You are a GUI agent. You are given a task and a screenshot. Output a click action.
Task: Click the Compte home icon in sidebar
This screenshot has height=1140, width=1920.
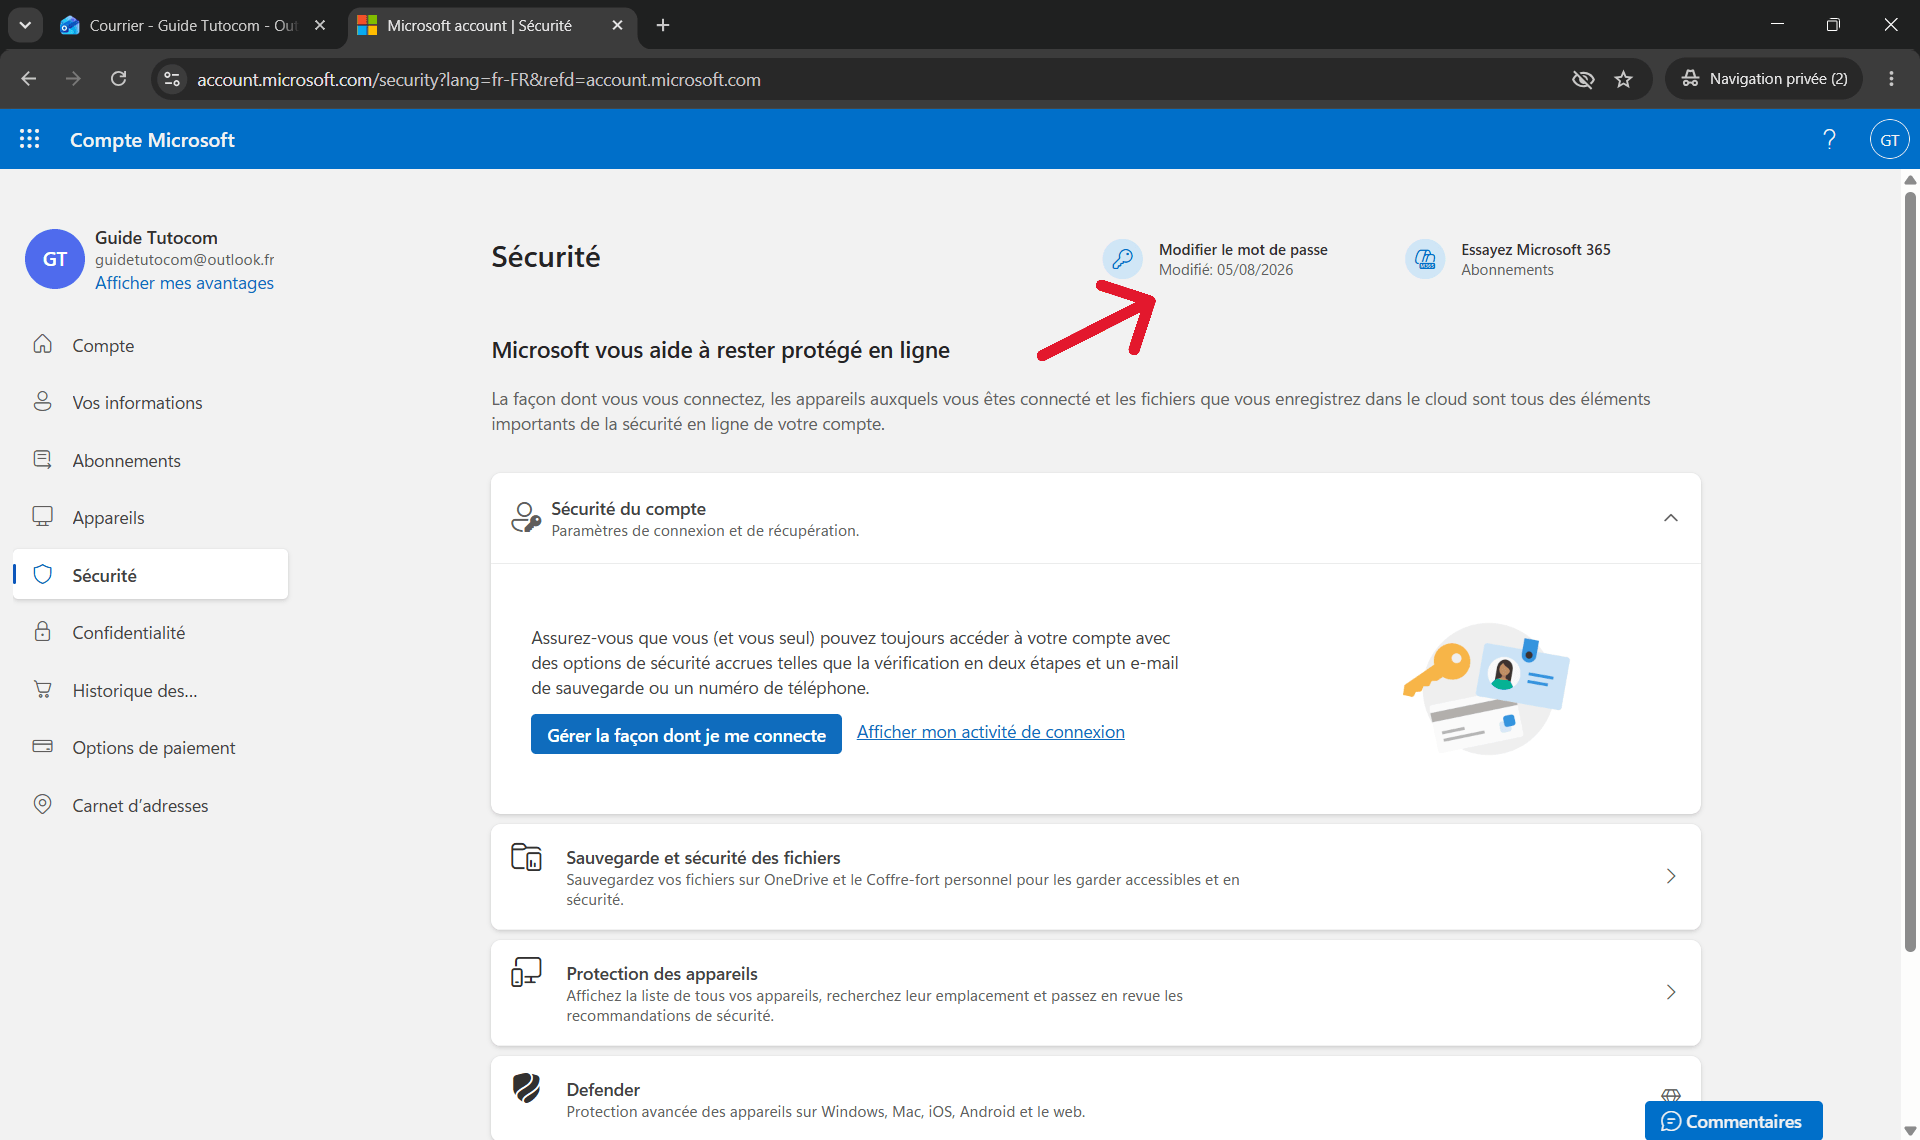point(42,344)
